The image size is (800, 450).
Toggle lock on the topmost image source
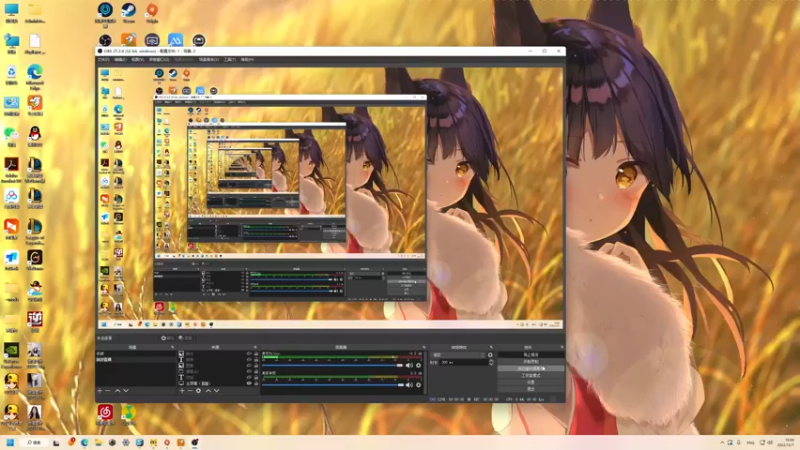(256, 354)
